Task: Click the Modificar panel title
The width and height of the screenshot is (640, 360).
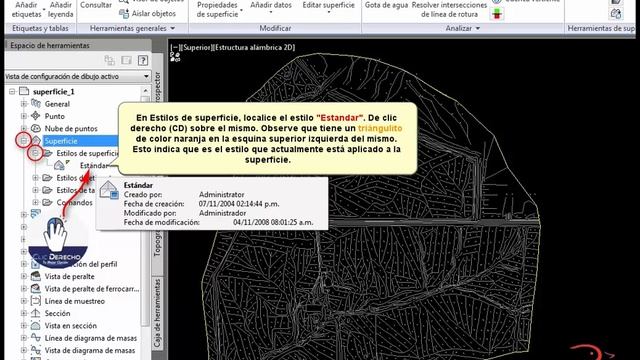Action: 275,28
